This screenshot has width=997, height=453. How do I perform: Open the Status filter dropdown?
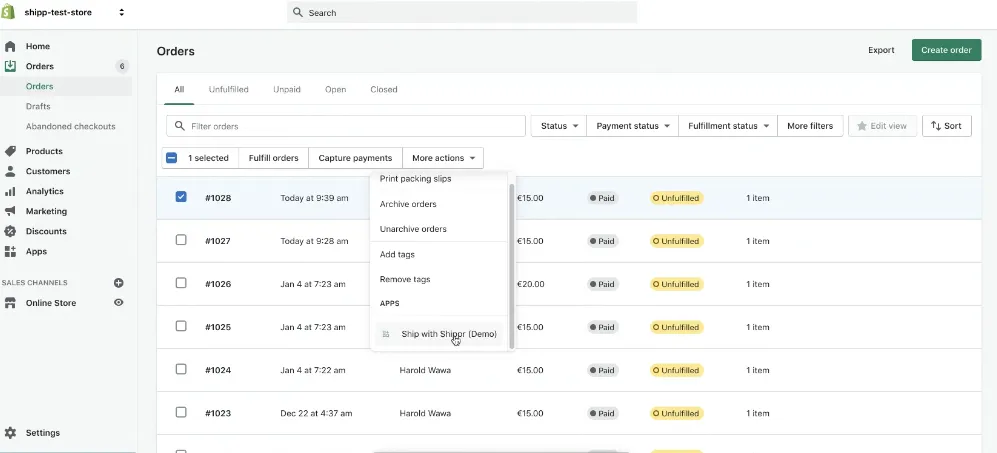(x=559, y=126)
